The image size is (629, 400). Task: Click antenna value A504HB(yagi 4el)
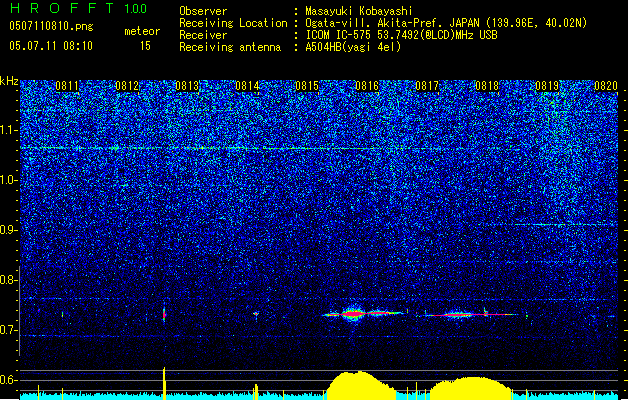(353, 47)
